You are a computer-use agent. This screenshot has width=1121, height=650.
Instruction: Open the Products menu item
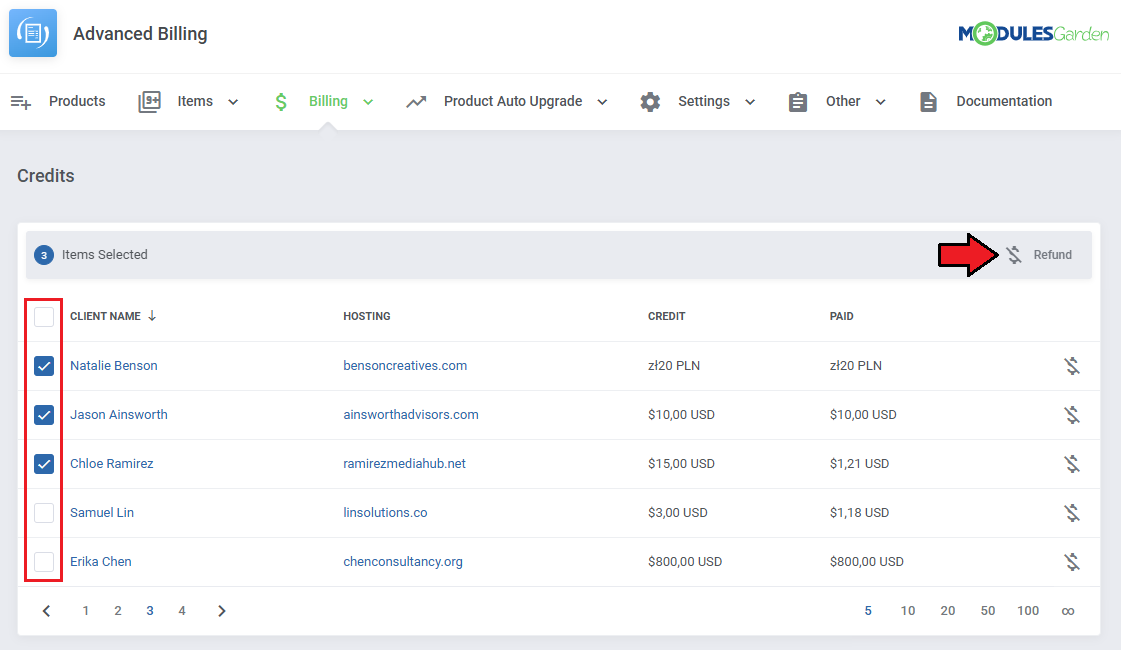(77, 102)
